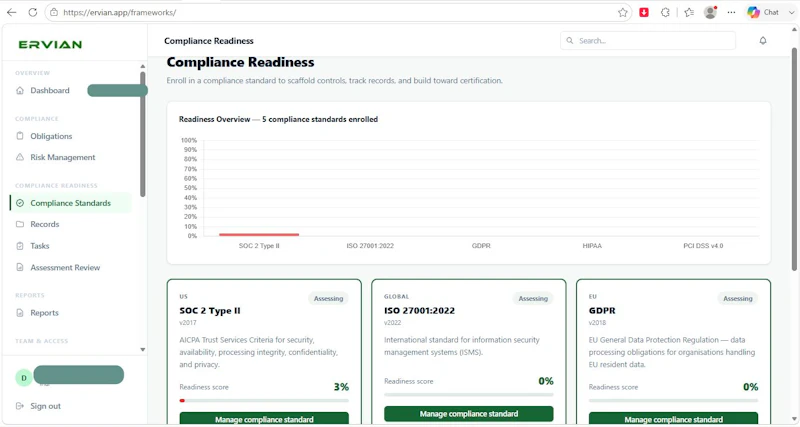Viewport: 800px width, 427px height.
Task: Reload the page with the refresh icon
Action: click(33, 12)
